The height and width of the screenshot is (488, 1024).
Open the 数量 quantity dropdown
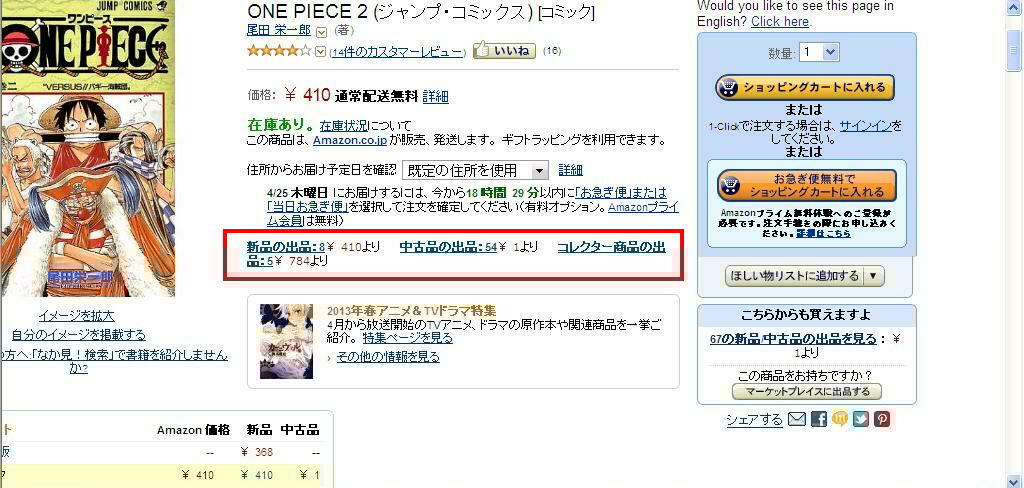pos(819,52)
